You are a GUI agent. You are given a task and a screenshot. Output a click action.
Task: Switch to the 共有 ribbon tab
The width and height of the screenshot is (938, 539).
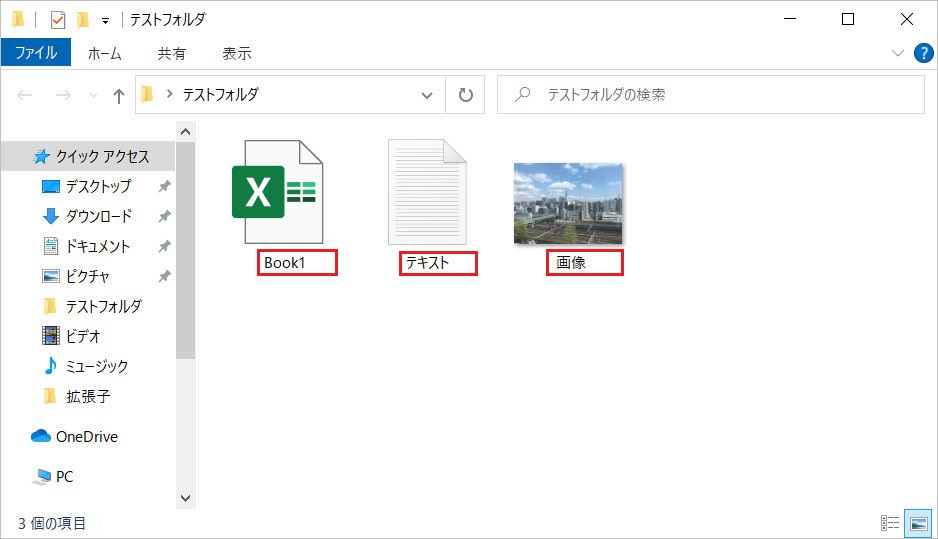pos(172,53)
